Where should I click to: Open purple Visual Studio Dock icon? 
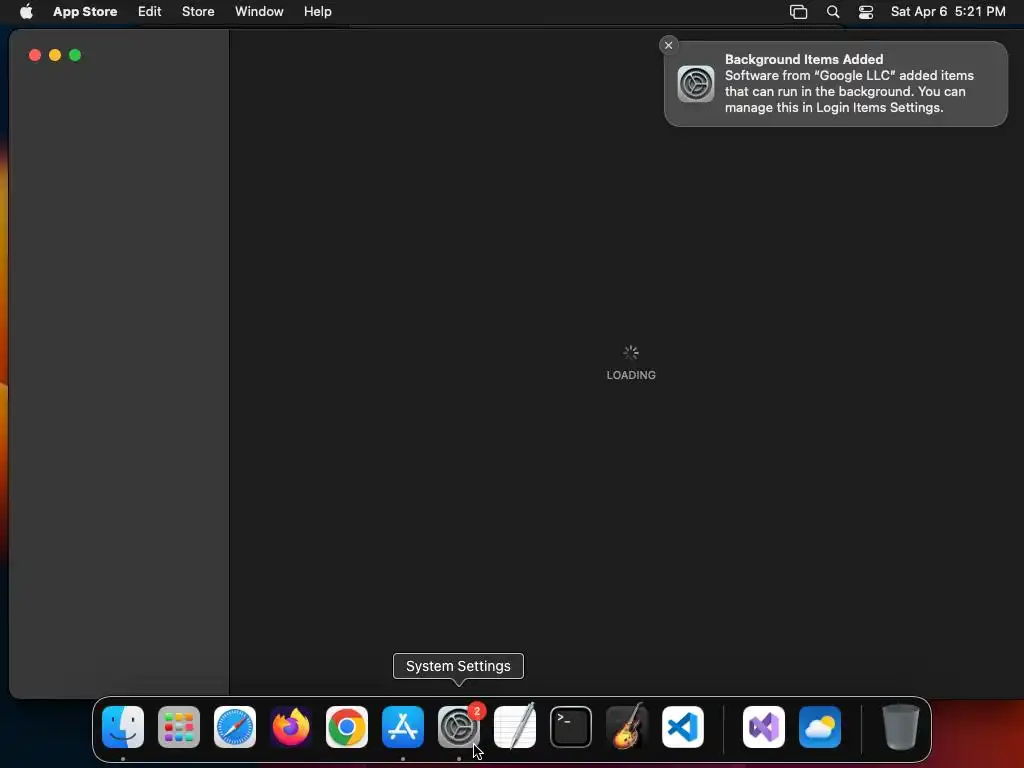click(x=764, y=727)
